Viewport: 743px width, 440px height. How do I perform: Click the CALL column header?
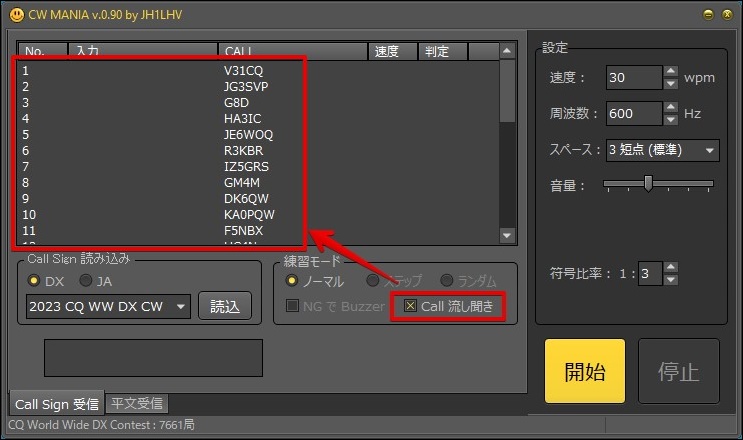[x=293, y=51]
